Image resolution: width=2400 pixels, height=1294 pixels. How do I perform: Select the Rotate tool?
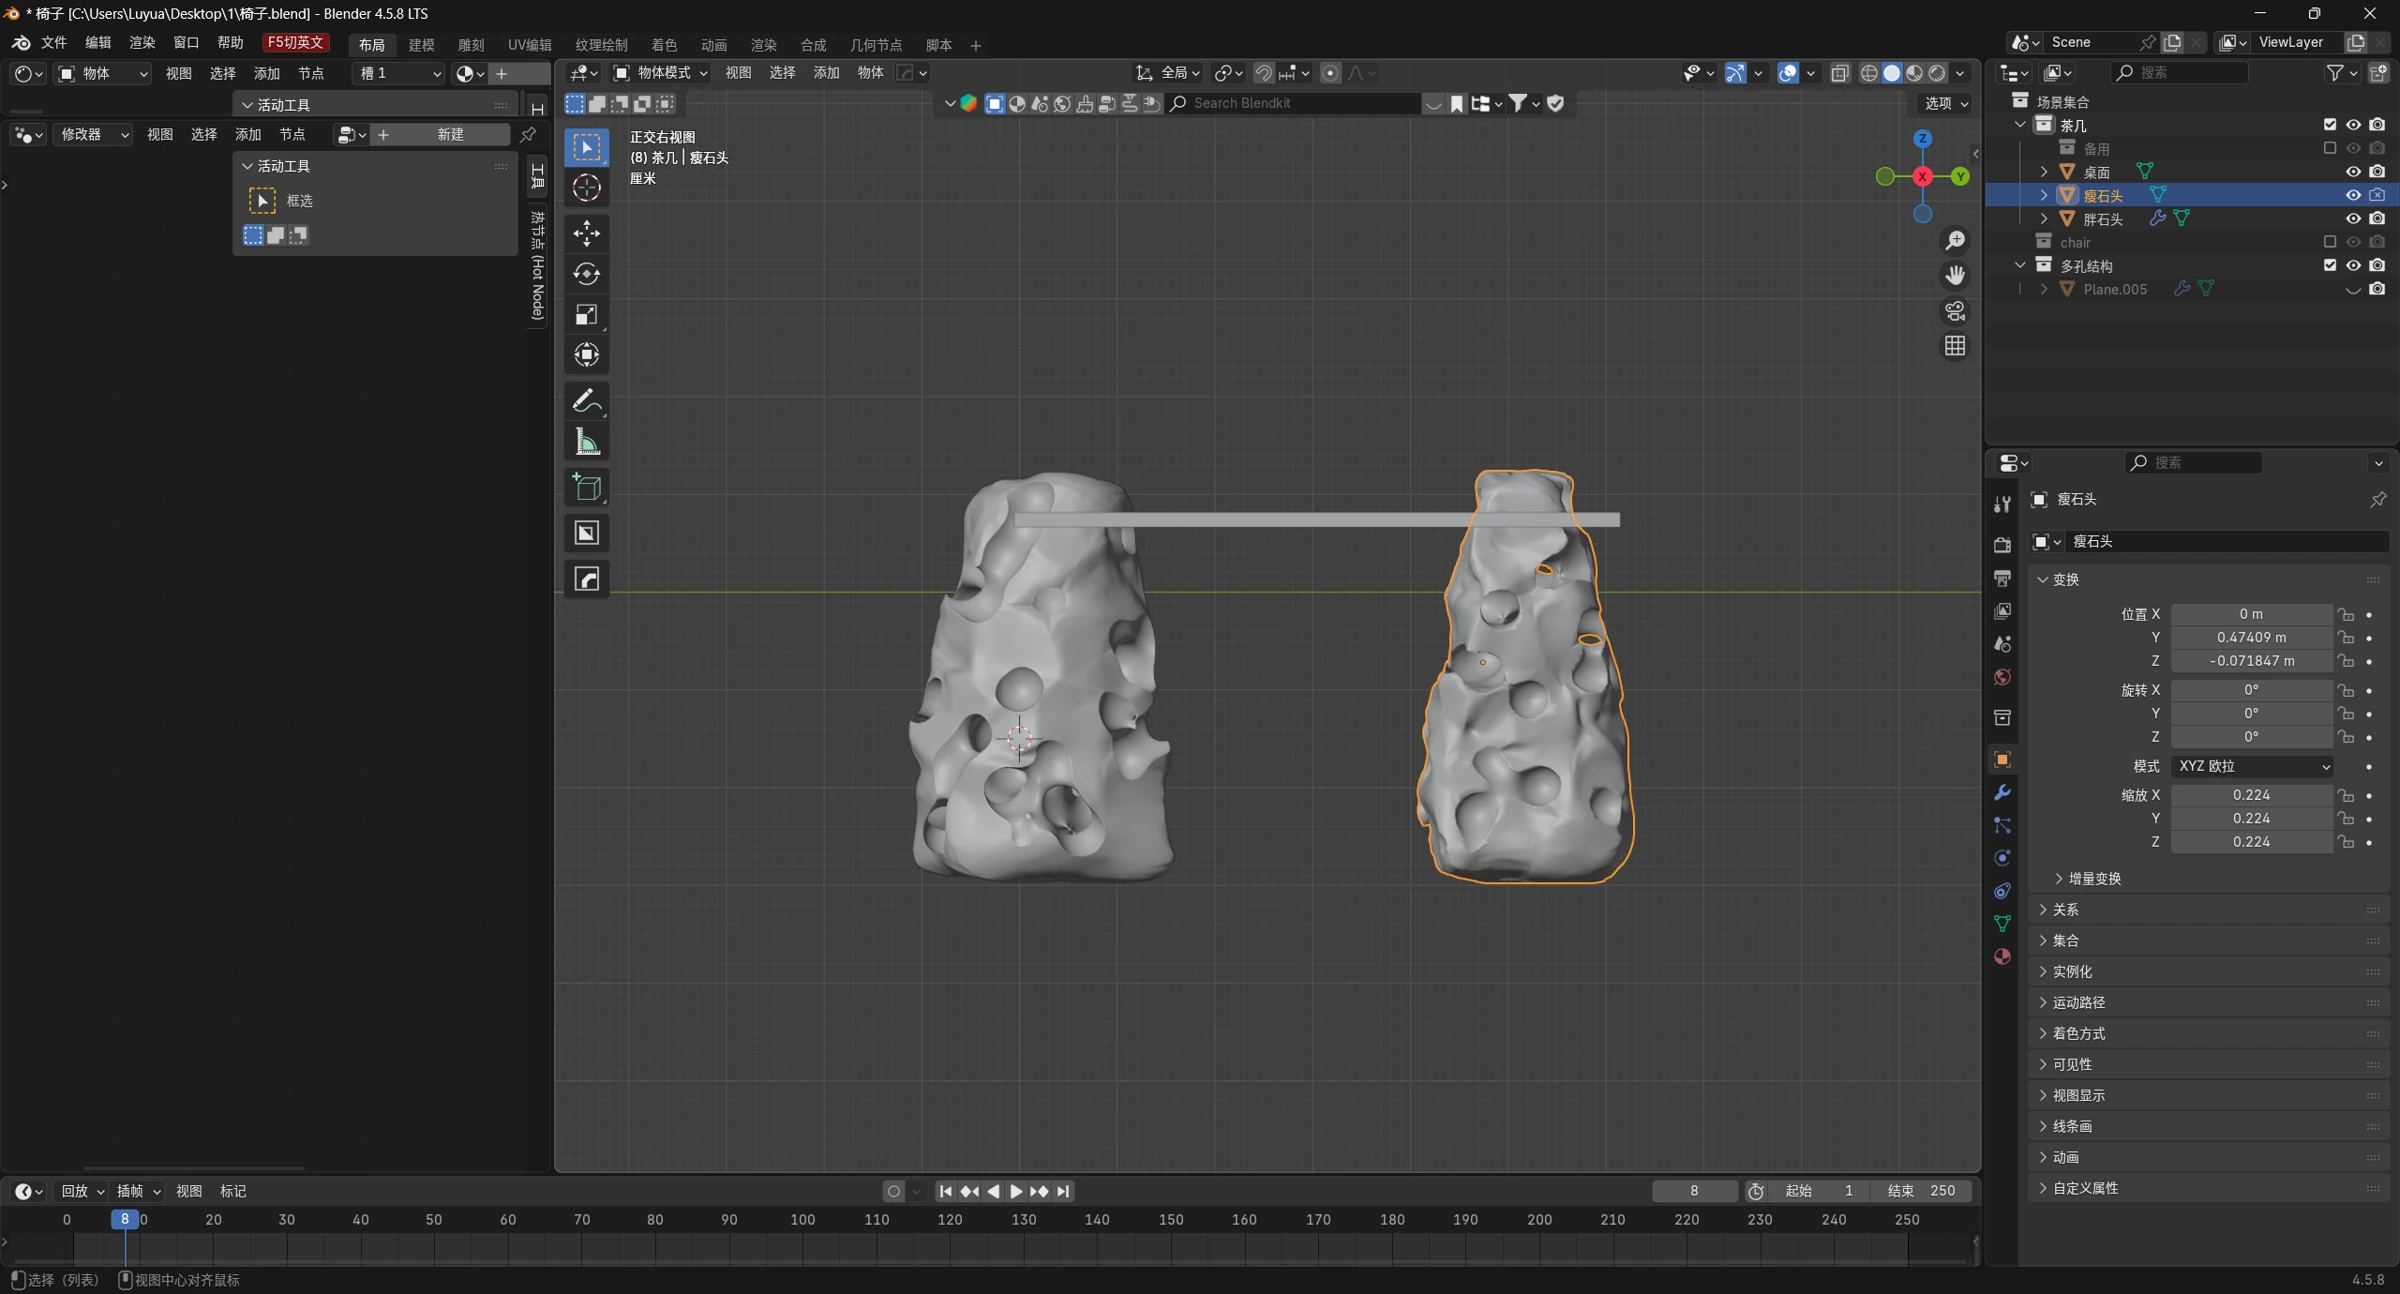pos(587,274)
